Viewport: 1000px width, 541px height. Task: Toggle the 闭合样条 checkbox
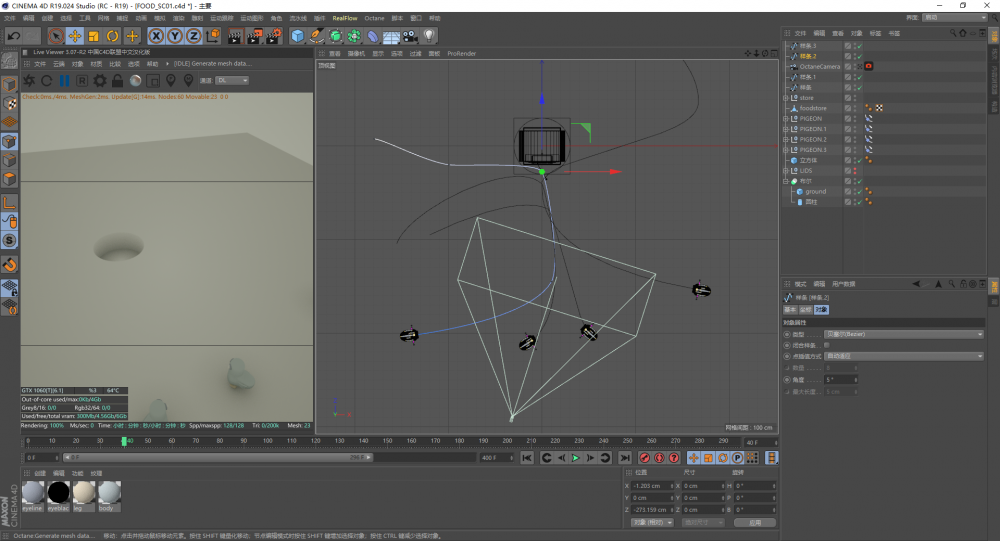(x=826, y=345)
